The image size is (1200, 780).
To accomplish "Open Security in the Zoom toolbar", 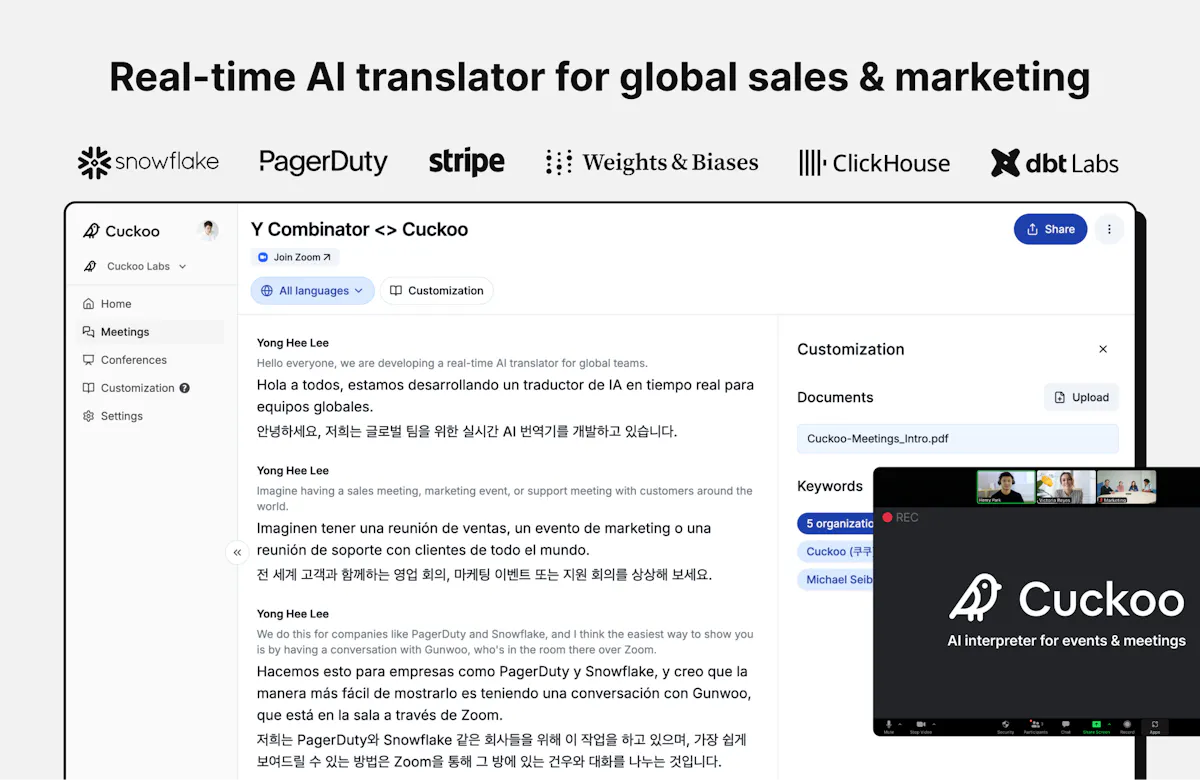I will tap(1005, 726).
